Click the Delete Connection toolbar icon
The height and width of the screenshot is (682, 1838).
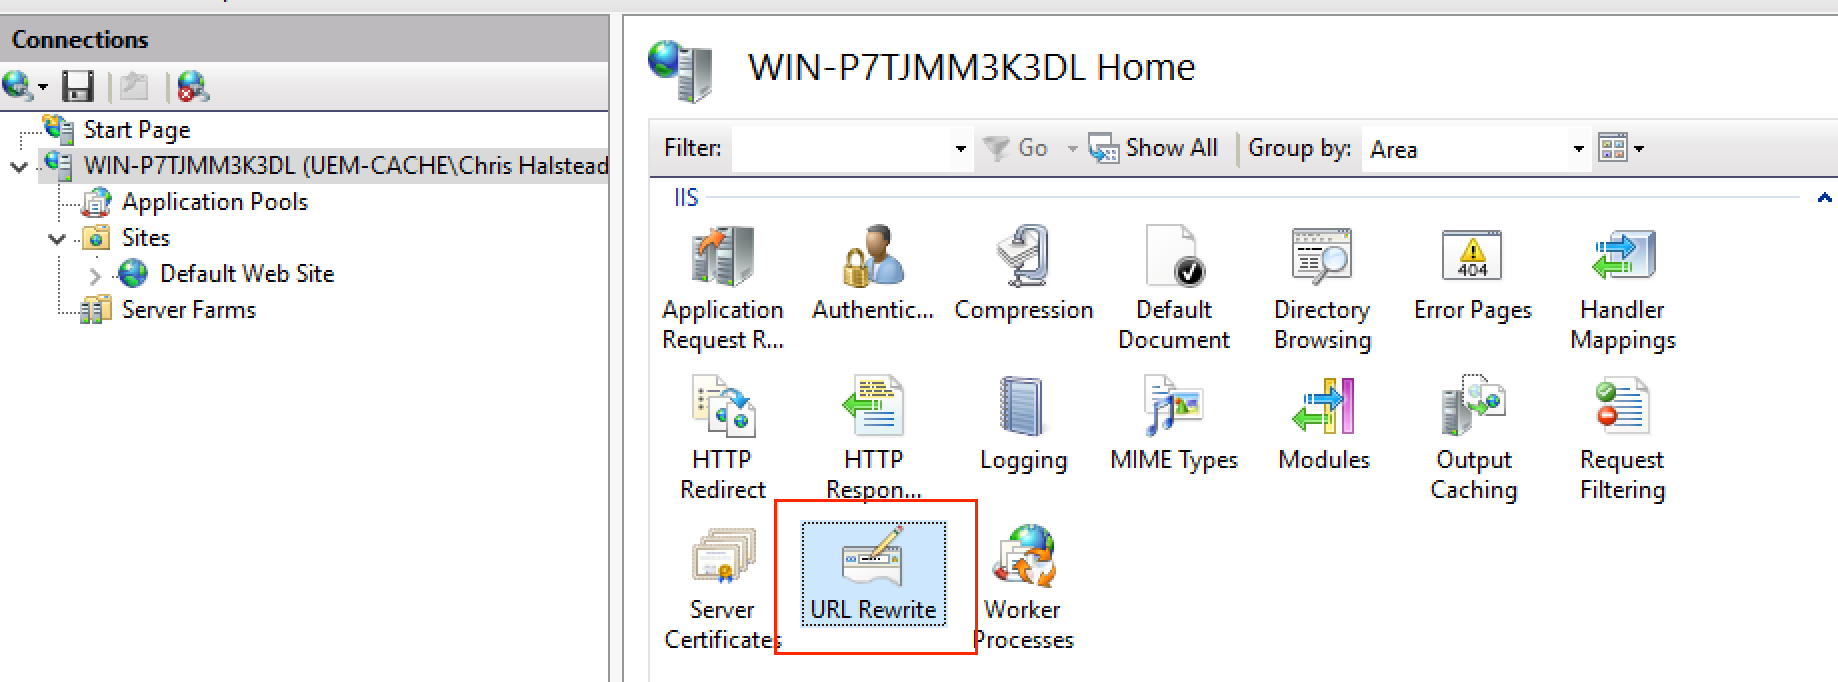point(193,87)
